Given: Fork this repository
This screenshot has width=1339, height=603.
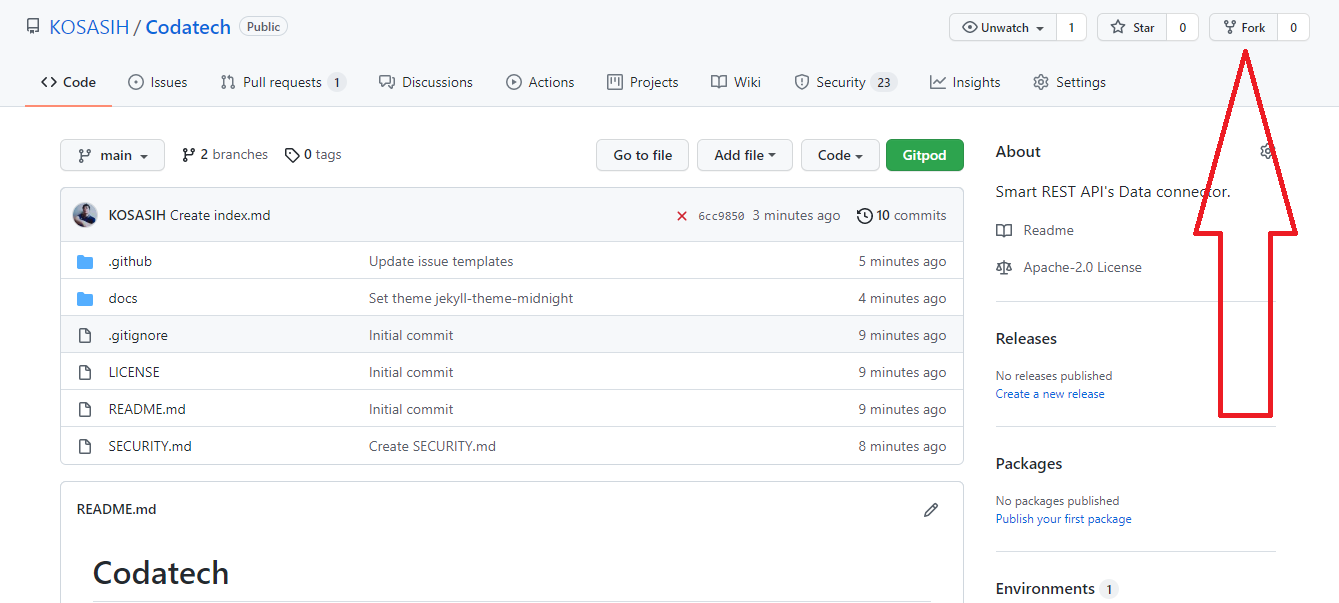Looking at the screenshot, I should point(1244,28).
